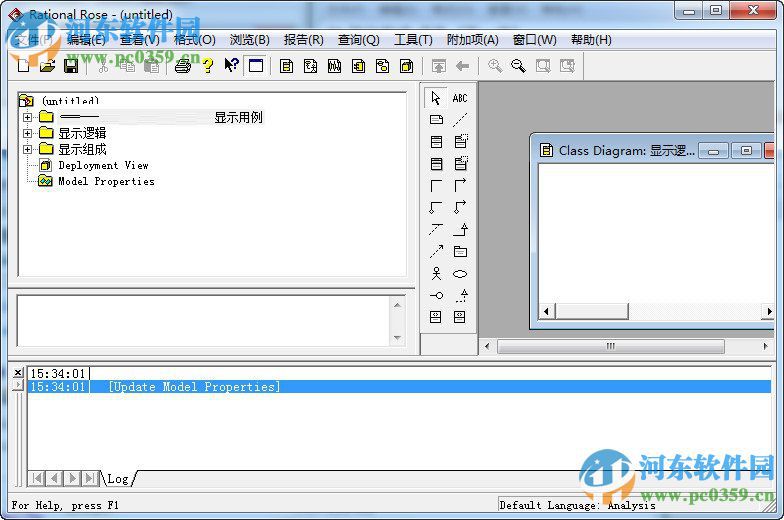The height and width of the screenshot is (520, 784).
Task: Click inside the documentation text area
Action: click(x=204, y=320)
